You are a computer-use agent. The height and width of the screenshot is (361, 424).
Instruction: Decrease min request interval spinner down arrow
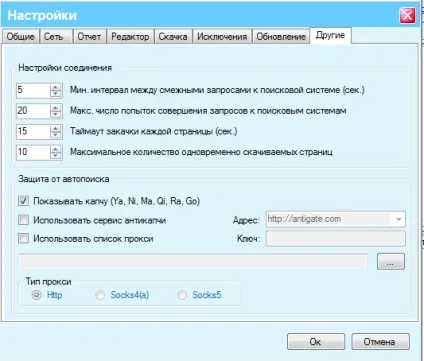(56, 94)
